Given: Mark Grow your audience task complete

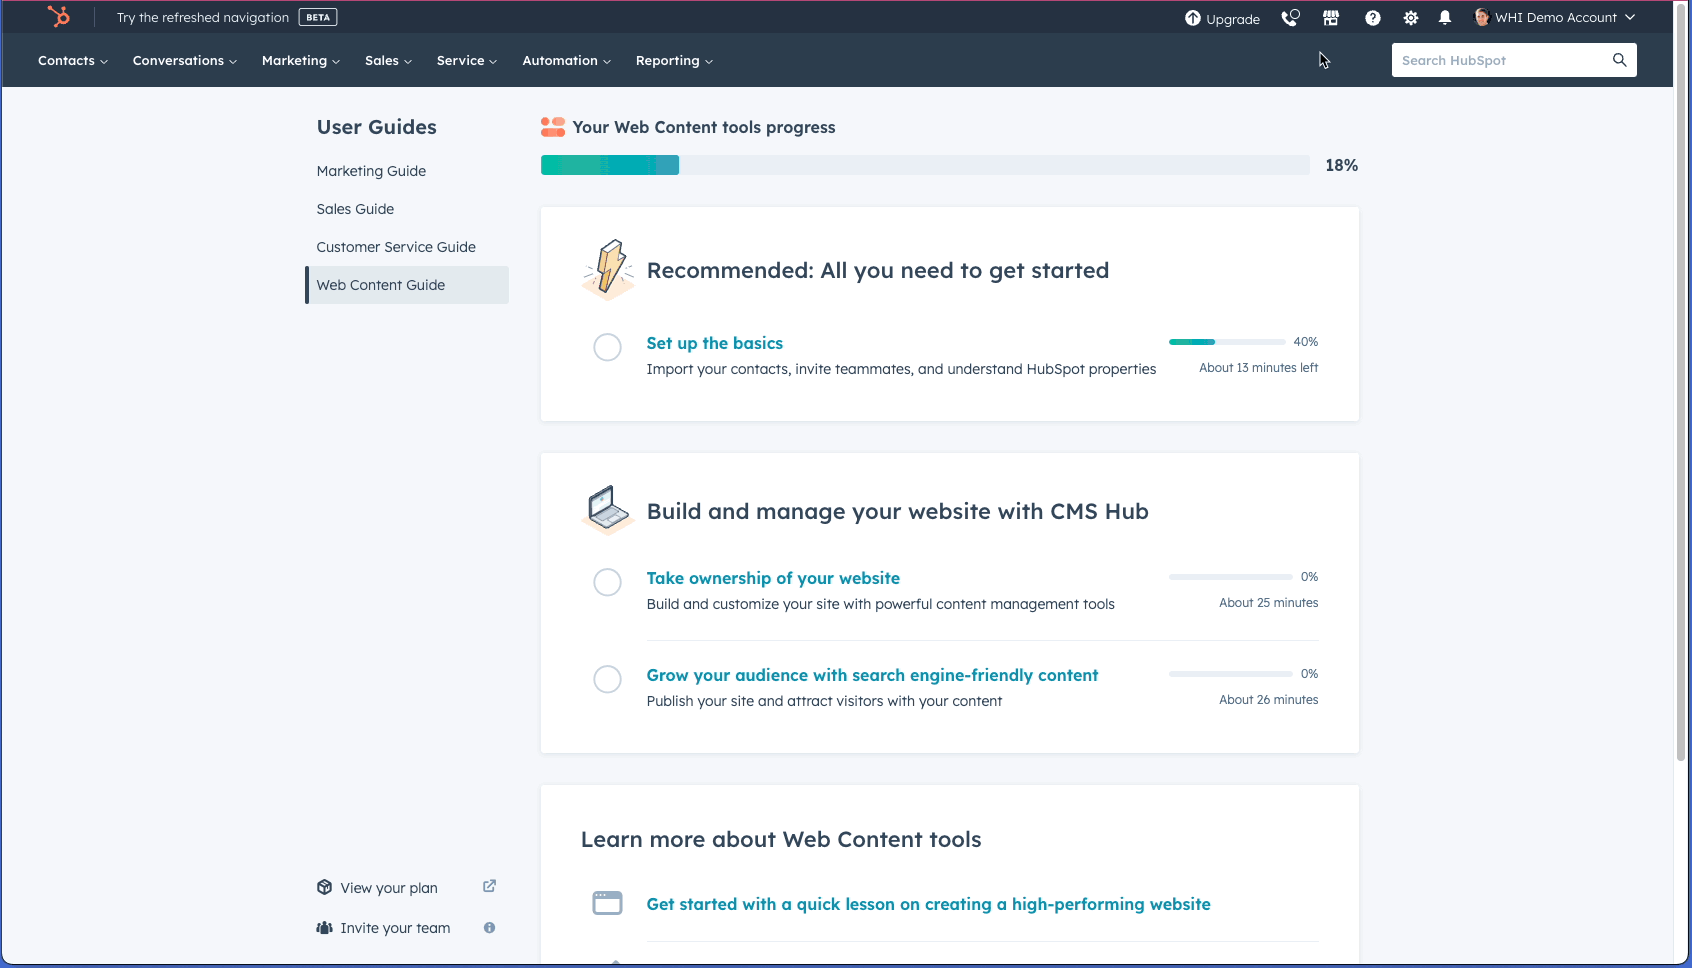Looking at the screenshot, I should 607,679.
